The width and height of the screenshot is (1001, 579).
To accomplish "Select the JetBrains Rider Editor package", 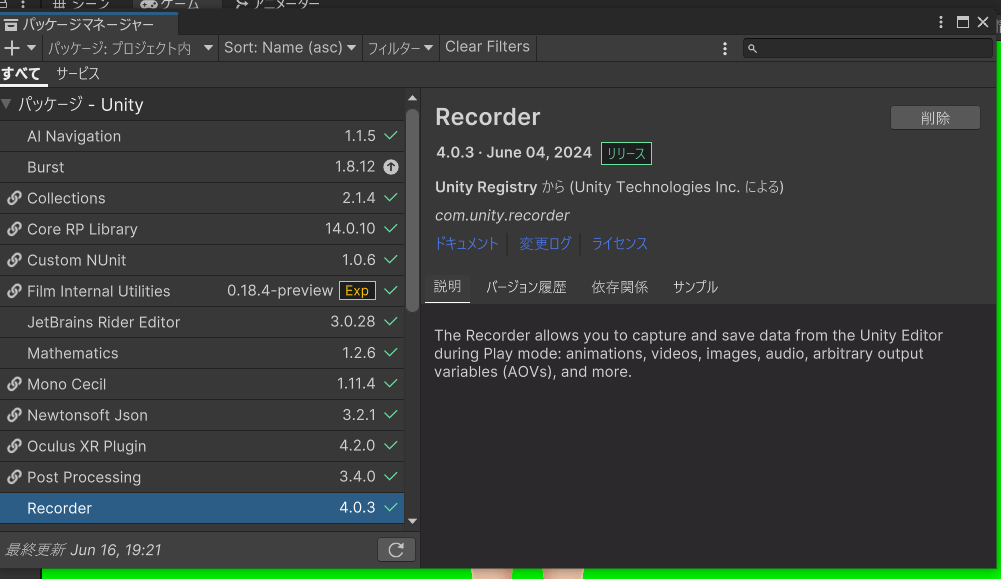I will [x=202, y=322].
